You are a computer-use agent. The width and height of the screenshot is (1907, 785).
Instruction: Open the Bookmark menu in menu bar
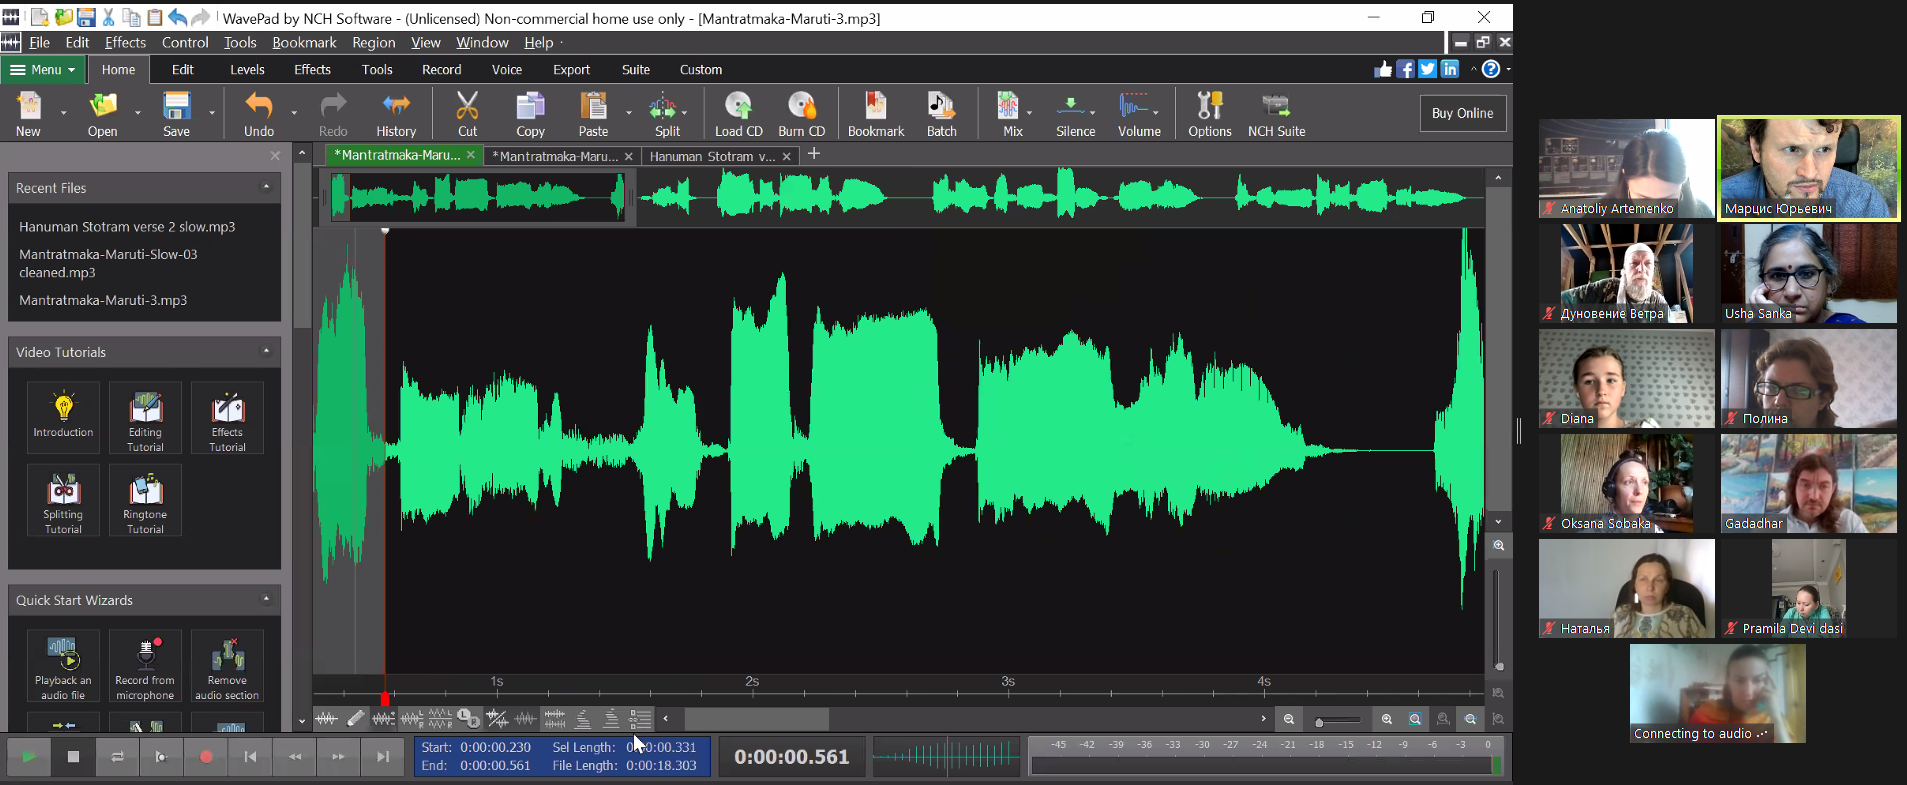tap(304, 43)
